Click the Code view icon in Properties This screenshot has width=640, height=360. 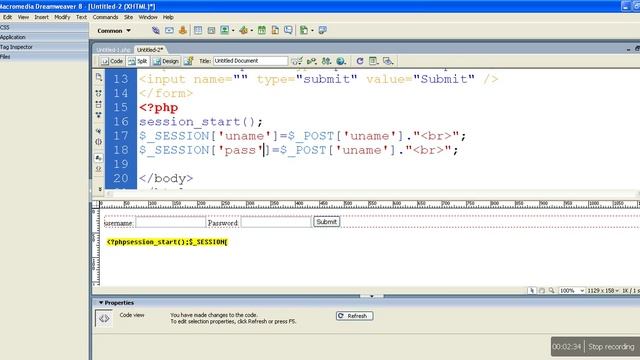click(104, 318)
